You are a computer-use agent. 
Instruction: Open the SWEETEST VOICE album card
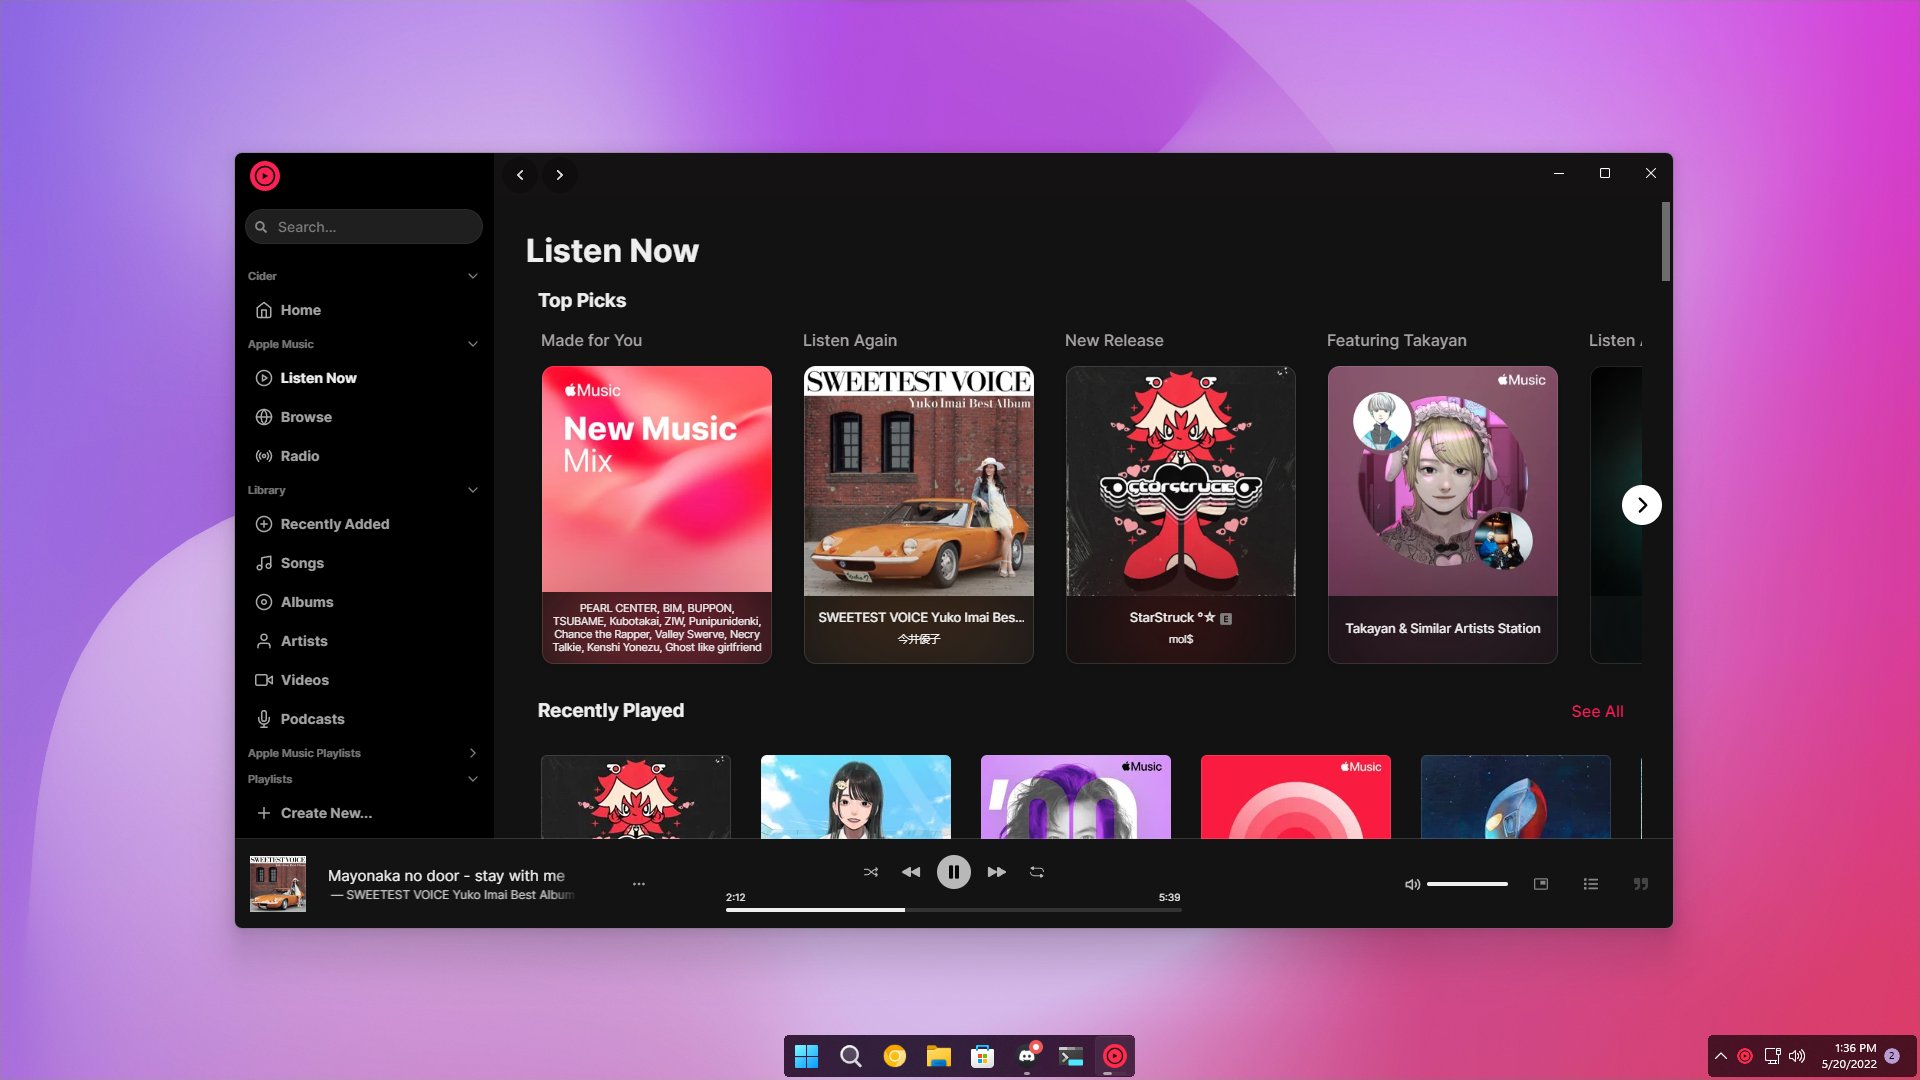point(919,514)
